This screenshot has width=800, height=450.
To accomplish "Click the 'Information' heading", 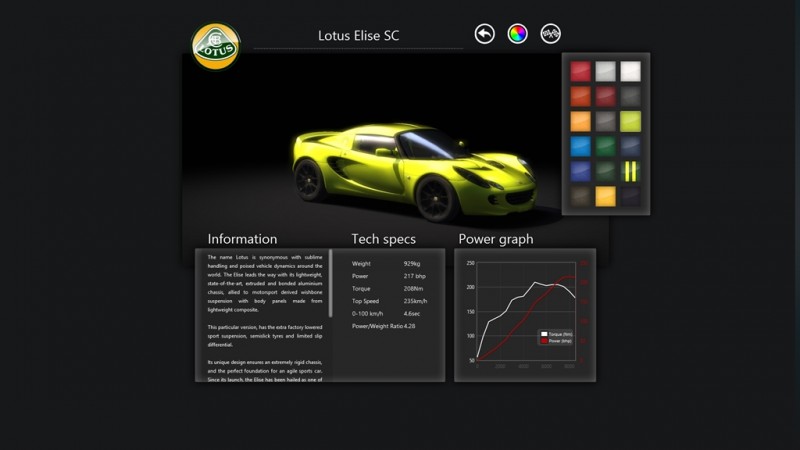I will point(242,239).
